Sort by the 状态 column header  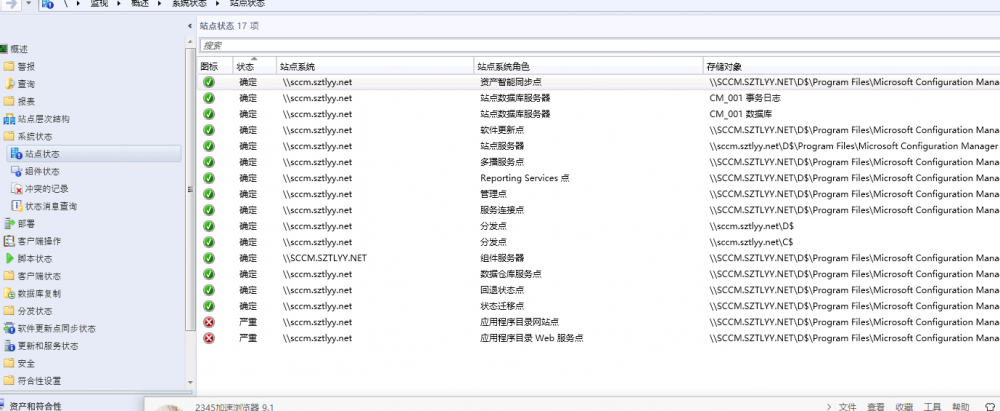pyautogui.click(x=254, y=66)
